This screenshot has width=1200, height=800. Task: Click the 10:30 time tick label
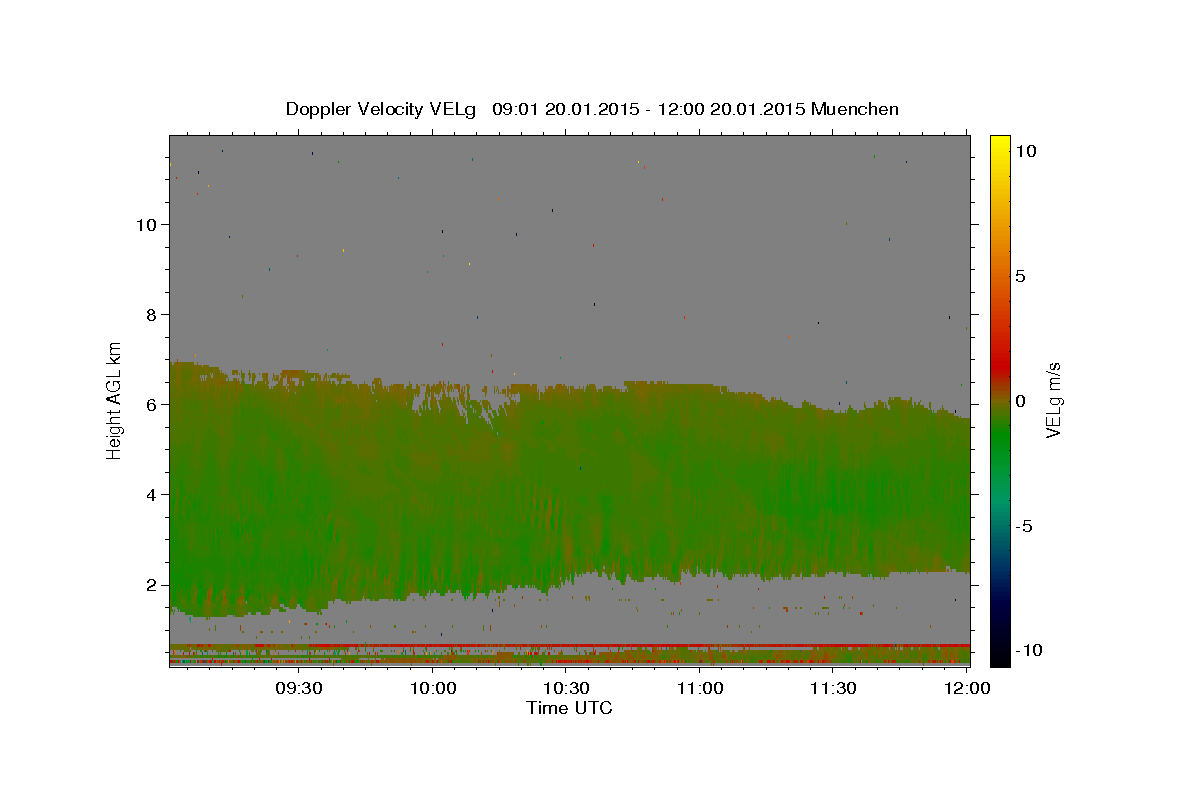click(x=566, y=688)
